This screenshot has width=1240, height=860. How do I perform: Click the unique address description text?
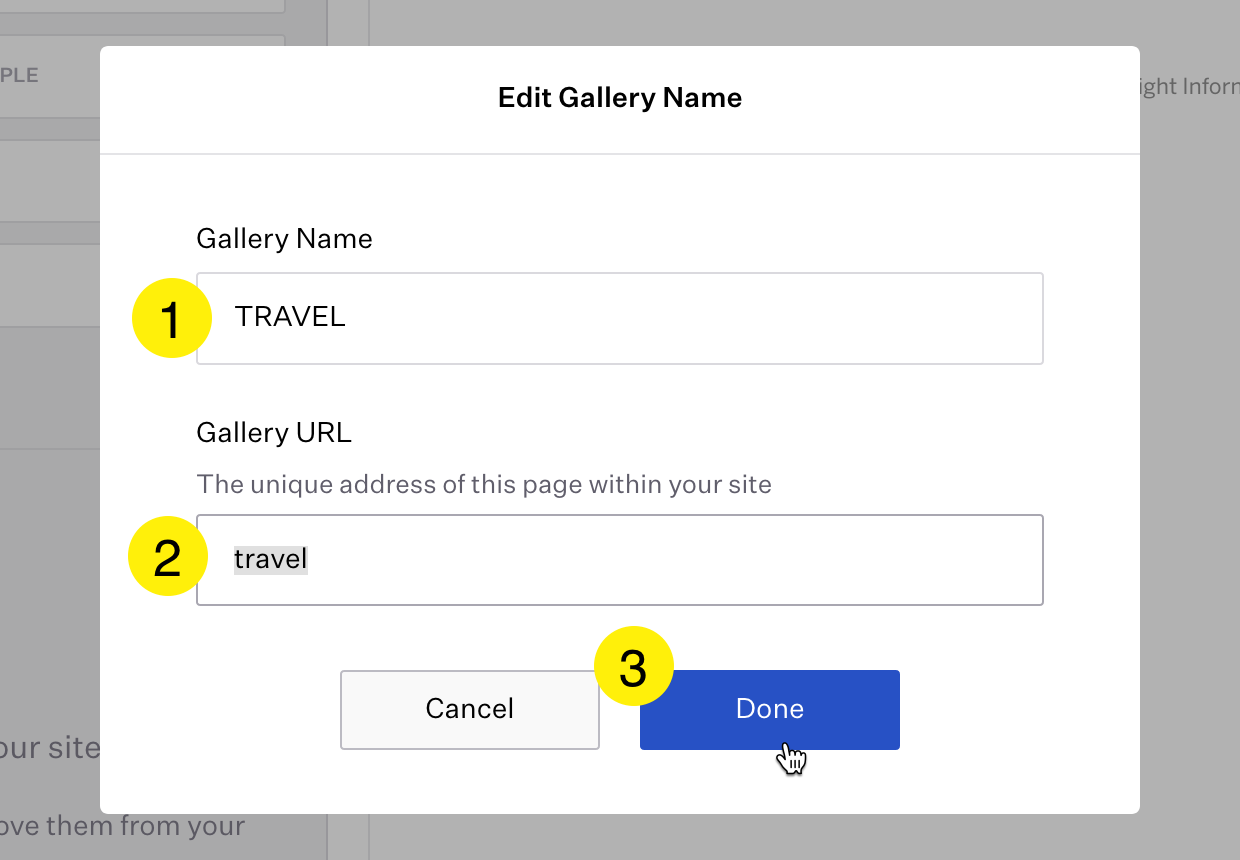click(x=484, y=485)
